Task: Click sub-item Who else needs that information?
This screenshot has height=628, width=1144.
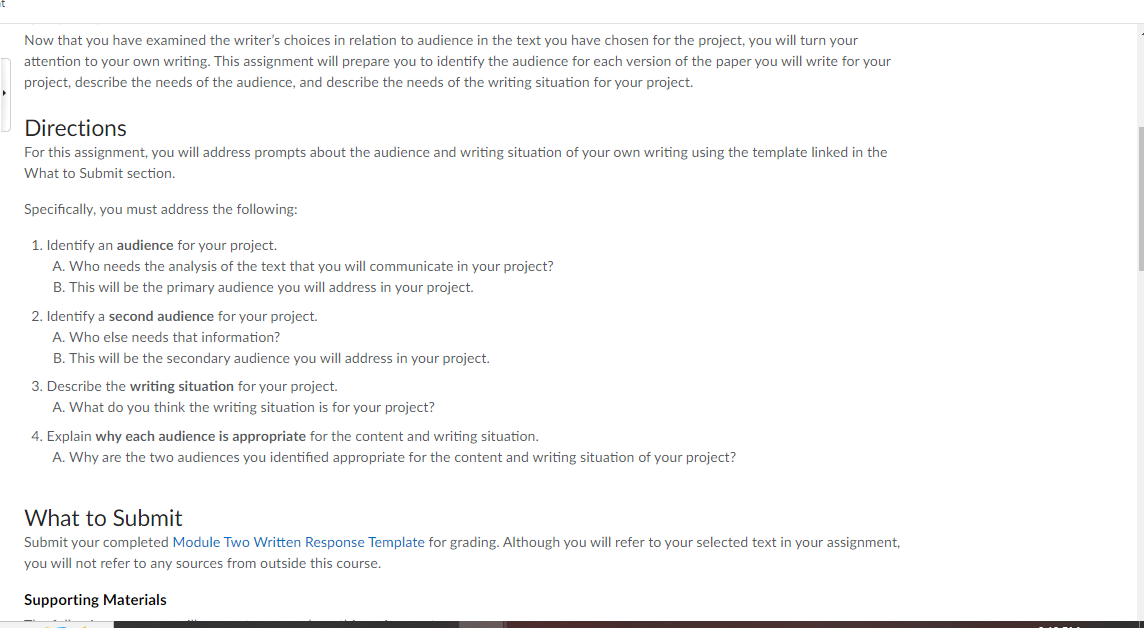Action: [166, 338]
